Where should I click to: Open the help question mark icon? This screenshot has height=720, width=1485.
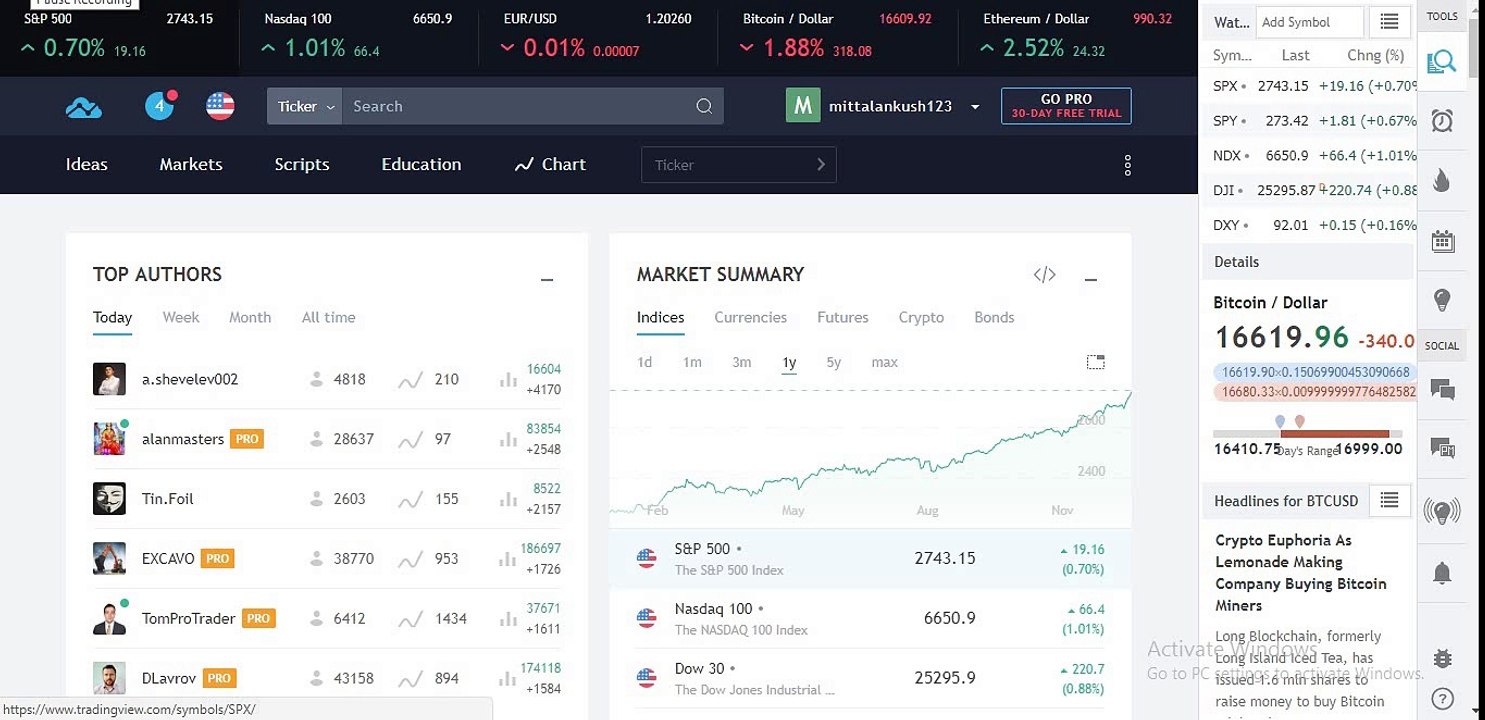coord(1442,699)
